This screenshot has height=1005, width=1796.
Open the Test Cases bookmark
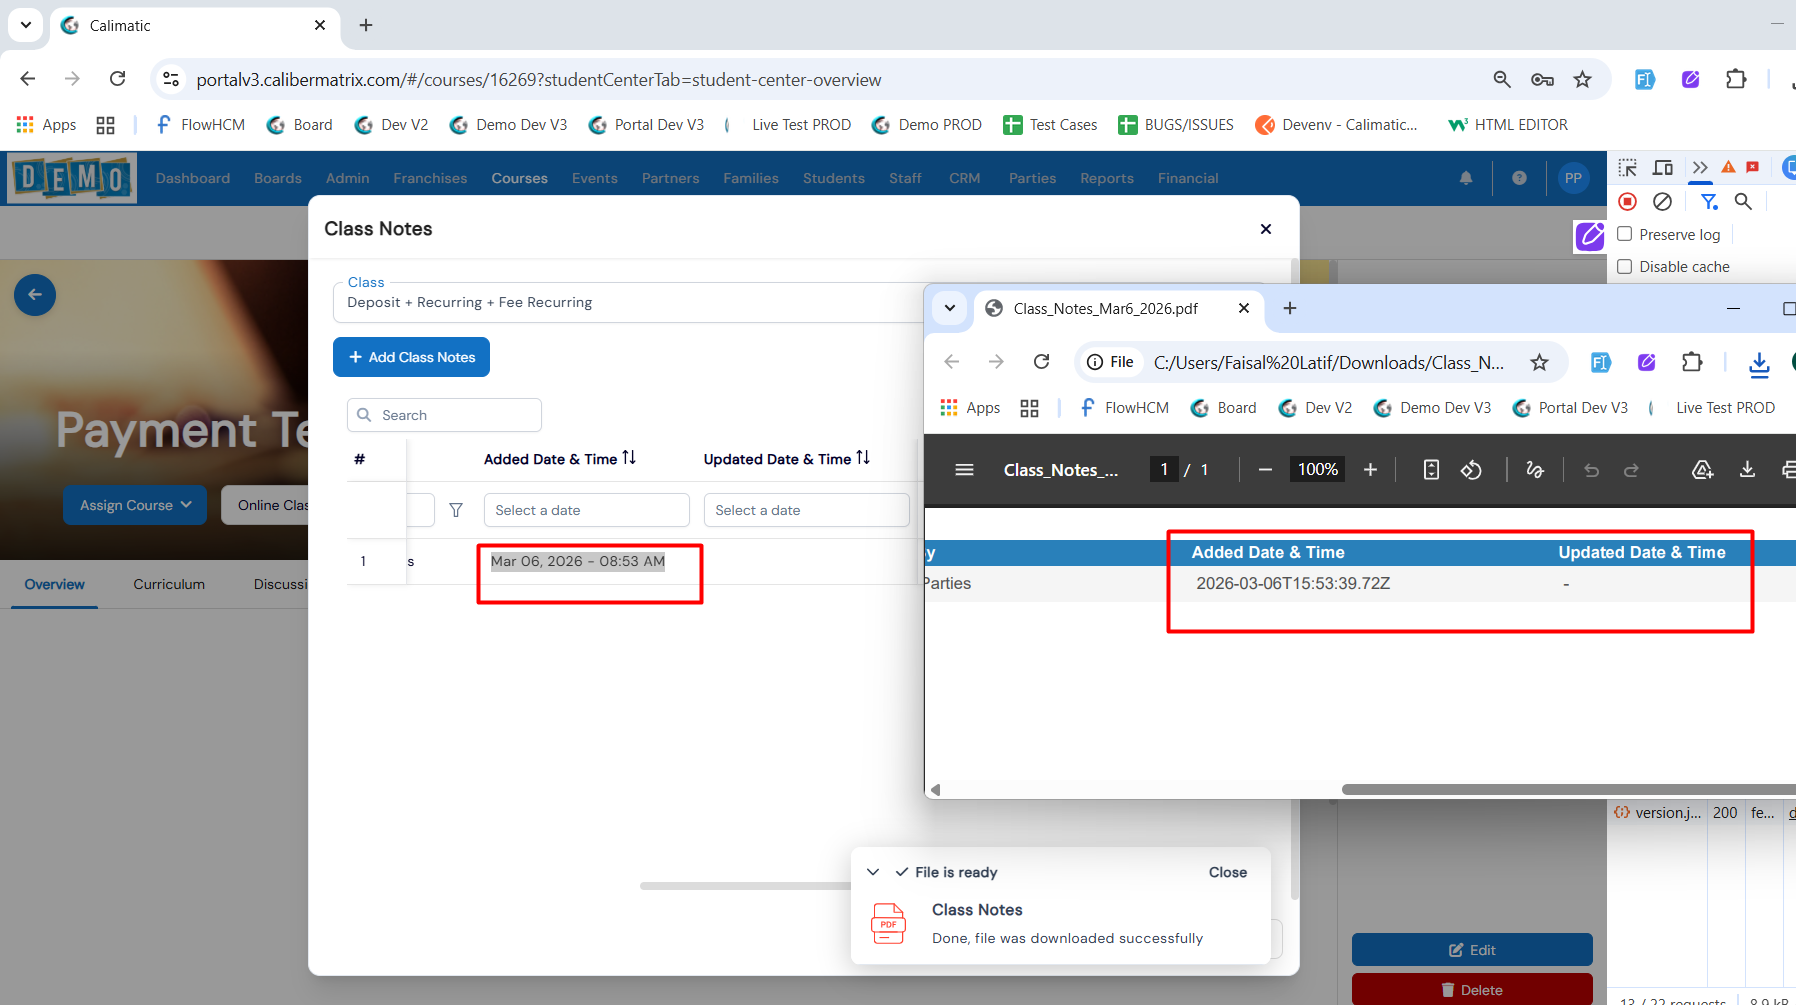pos(1051,124)
